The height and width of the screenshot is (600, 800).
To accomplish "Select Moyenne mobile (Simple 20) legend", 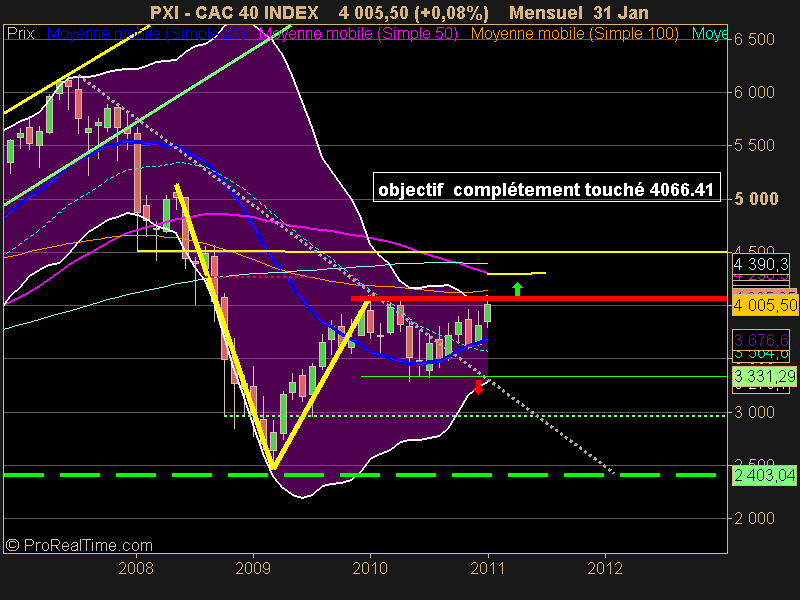I will coord(146,34).
